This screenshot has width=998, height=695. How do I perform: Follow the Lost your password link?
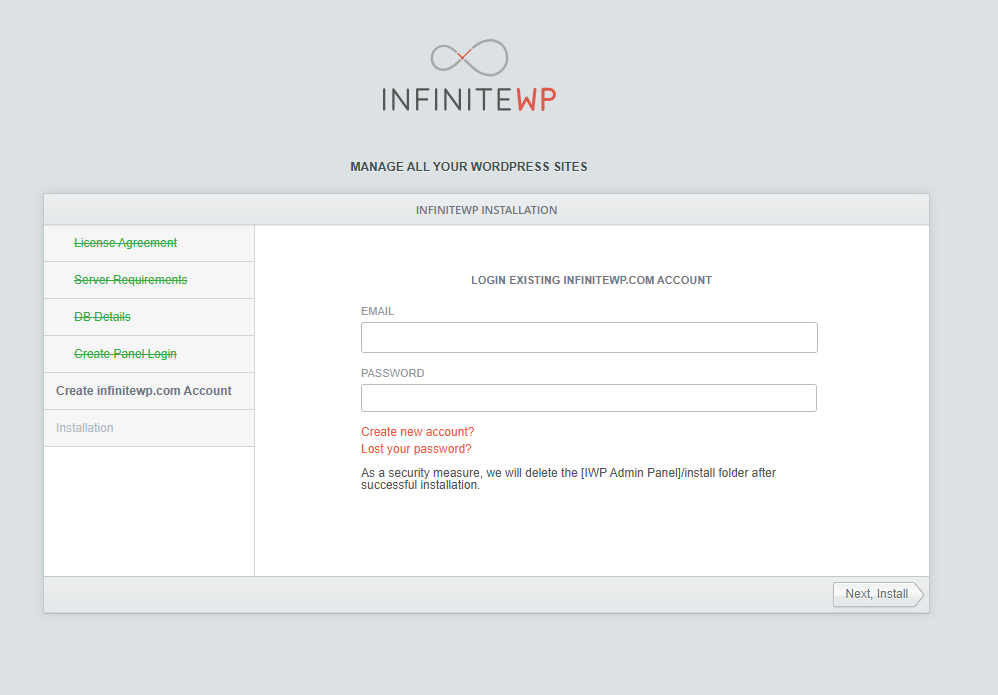416,449
